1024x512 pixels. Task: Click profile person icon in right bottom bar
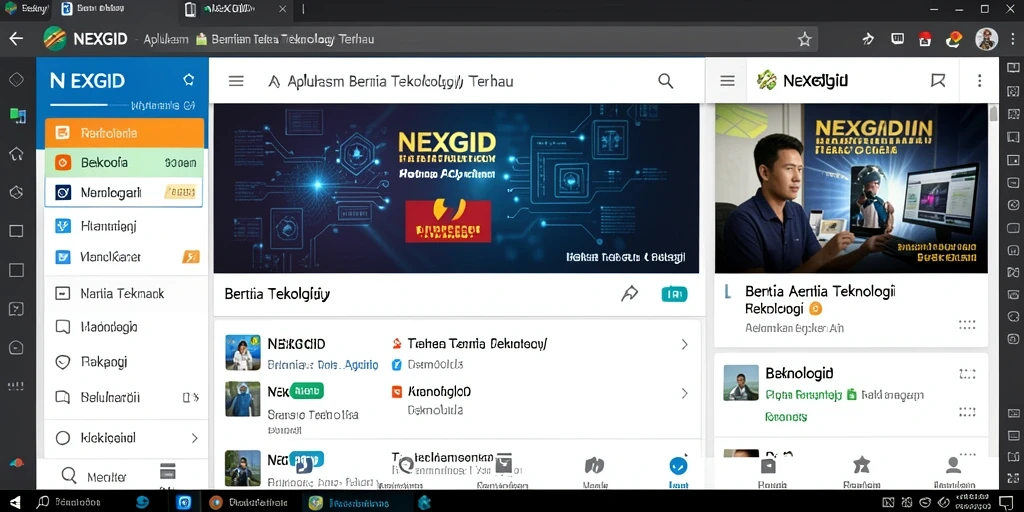pyautogui.click(x=953, y=465)
